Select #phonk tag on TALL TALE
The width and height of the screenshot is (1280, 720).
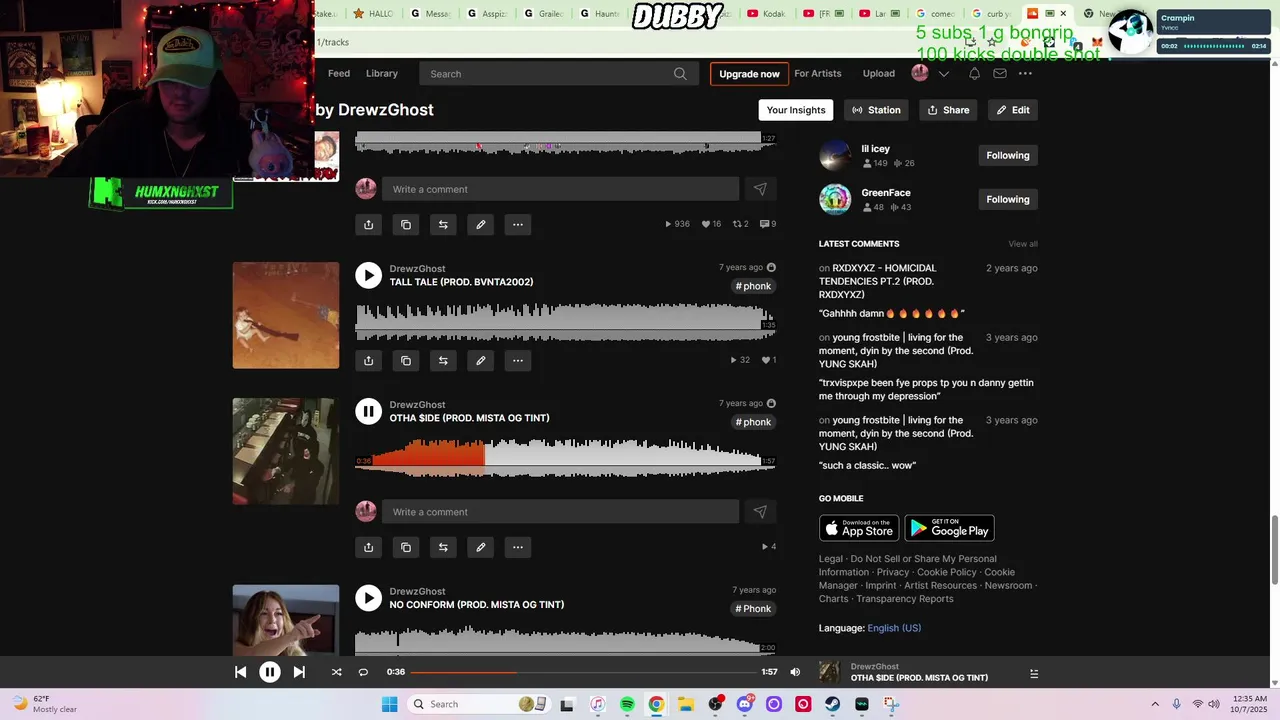pyautogui.click(x=753, y=286)
